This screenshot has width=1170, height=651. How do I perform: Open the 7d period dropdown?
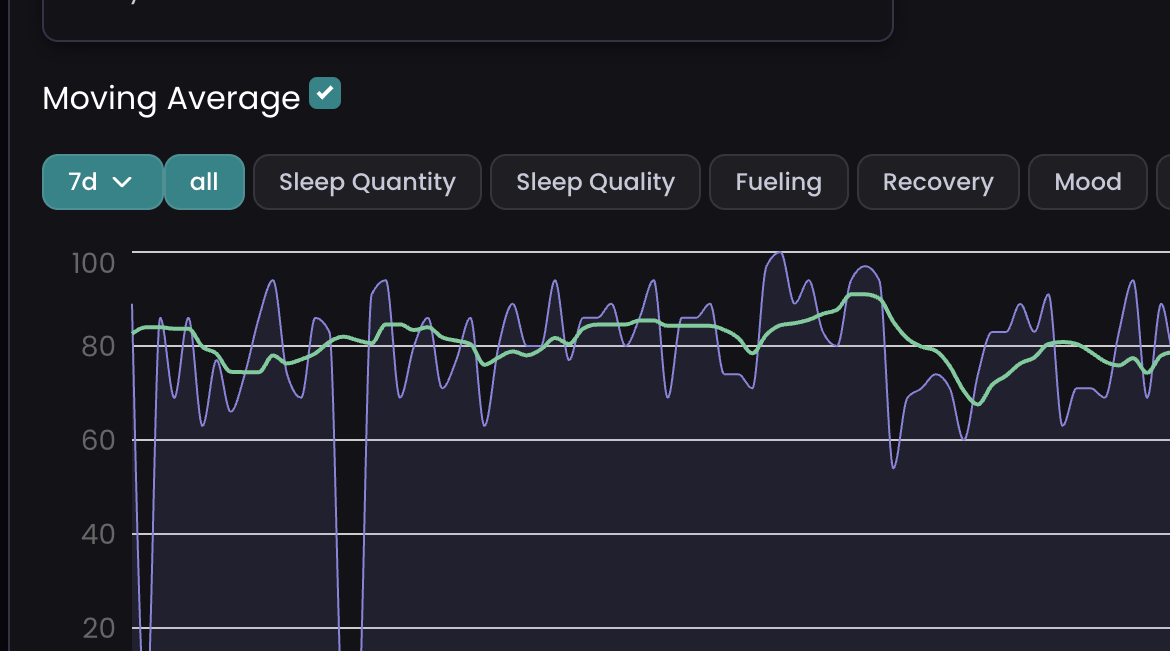tap(103, 182)
